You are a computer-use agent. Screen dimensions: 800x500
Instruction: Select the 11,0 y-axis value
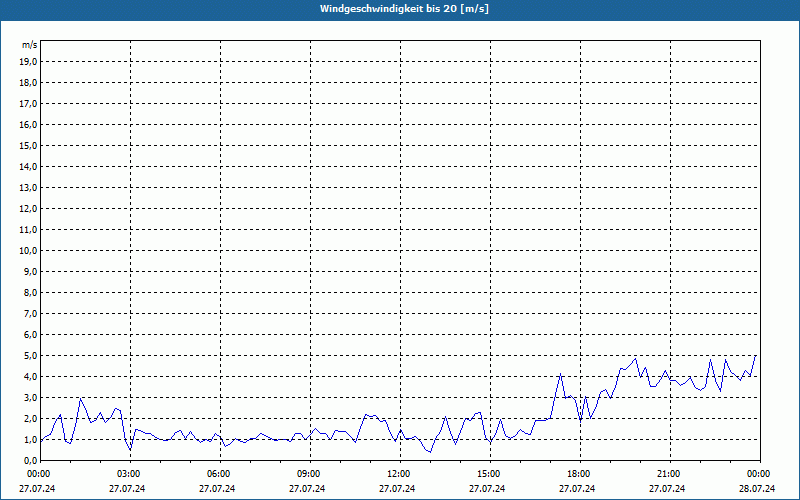(x=29, y=230)
